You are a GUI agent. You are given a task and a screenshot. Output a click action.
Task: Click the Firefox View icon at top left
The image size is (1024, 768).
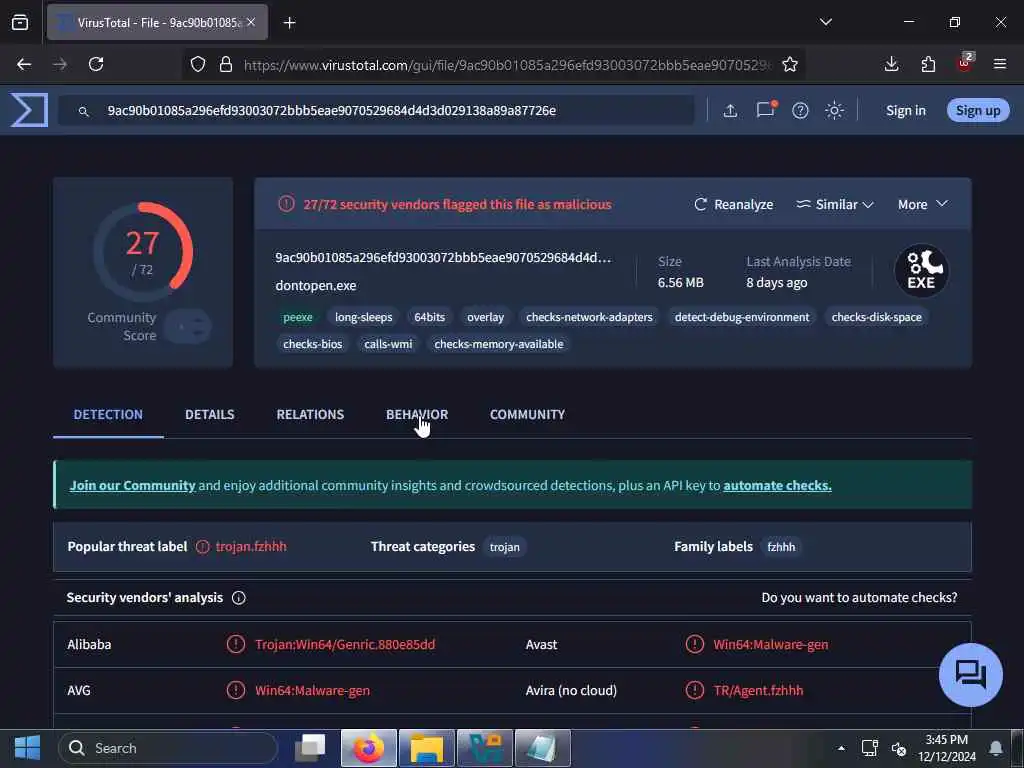20,23
